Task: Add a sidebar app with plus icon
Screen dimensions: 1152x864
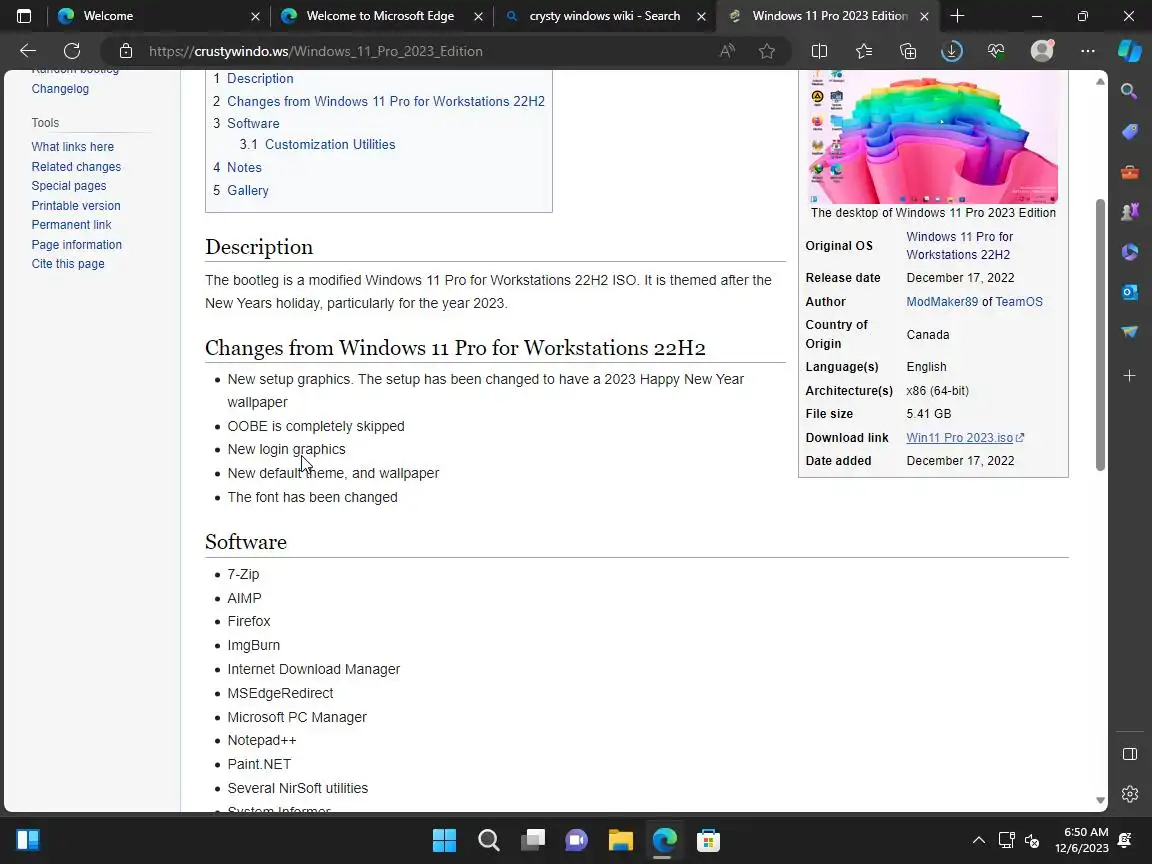Action: pos(1129,375)
